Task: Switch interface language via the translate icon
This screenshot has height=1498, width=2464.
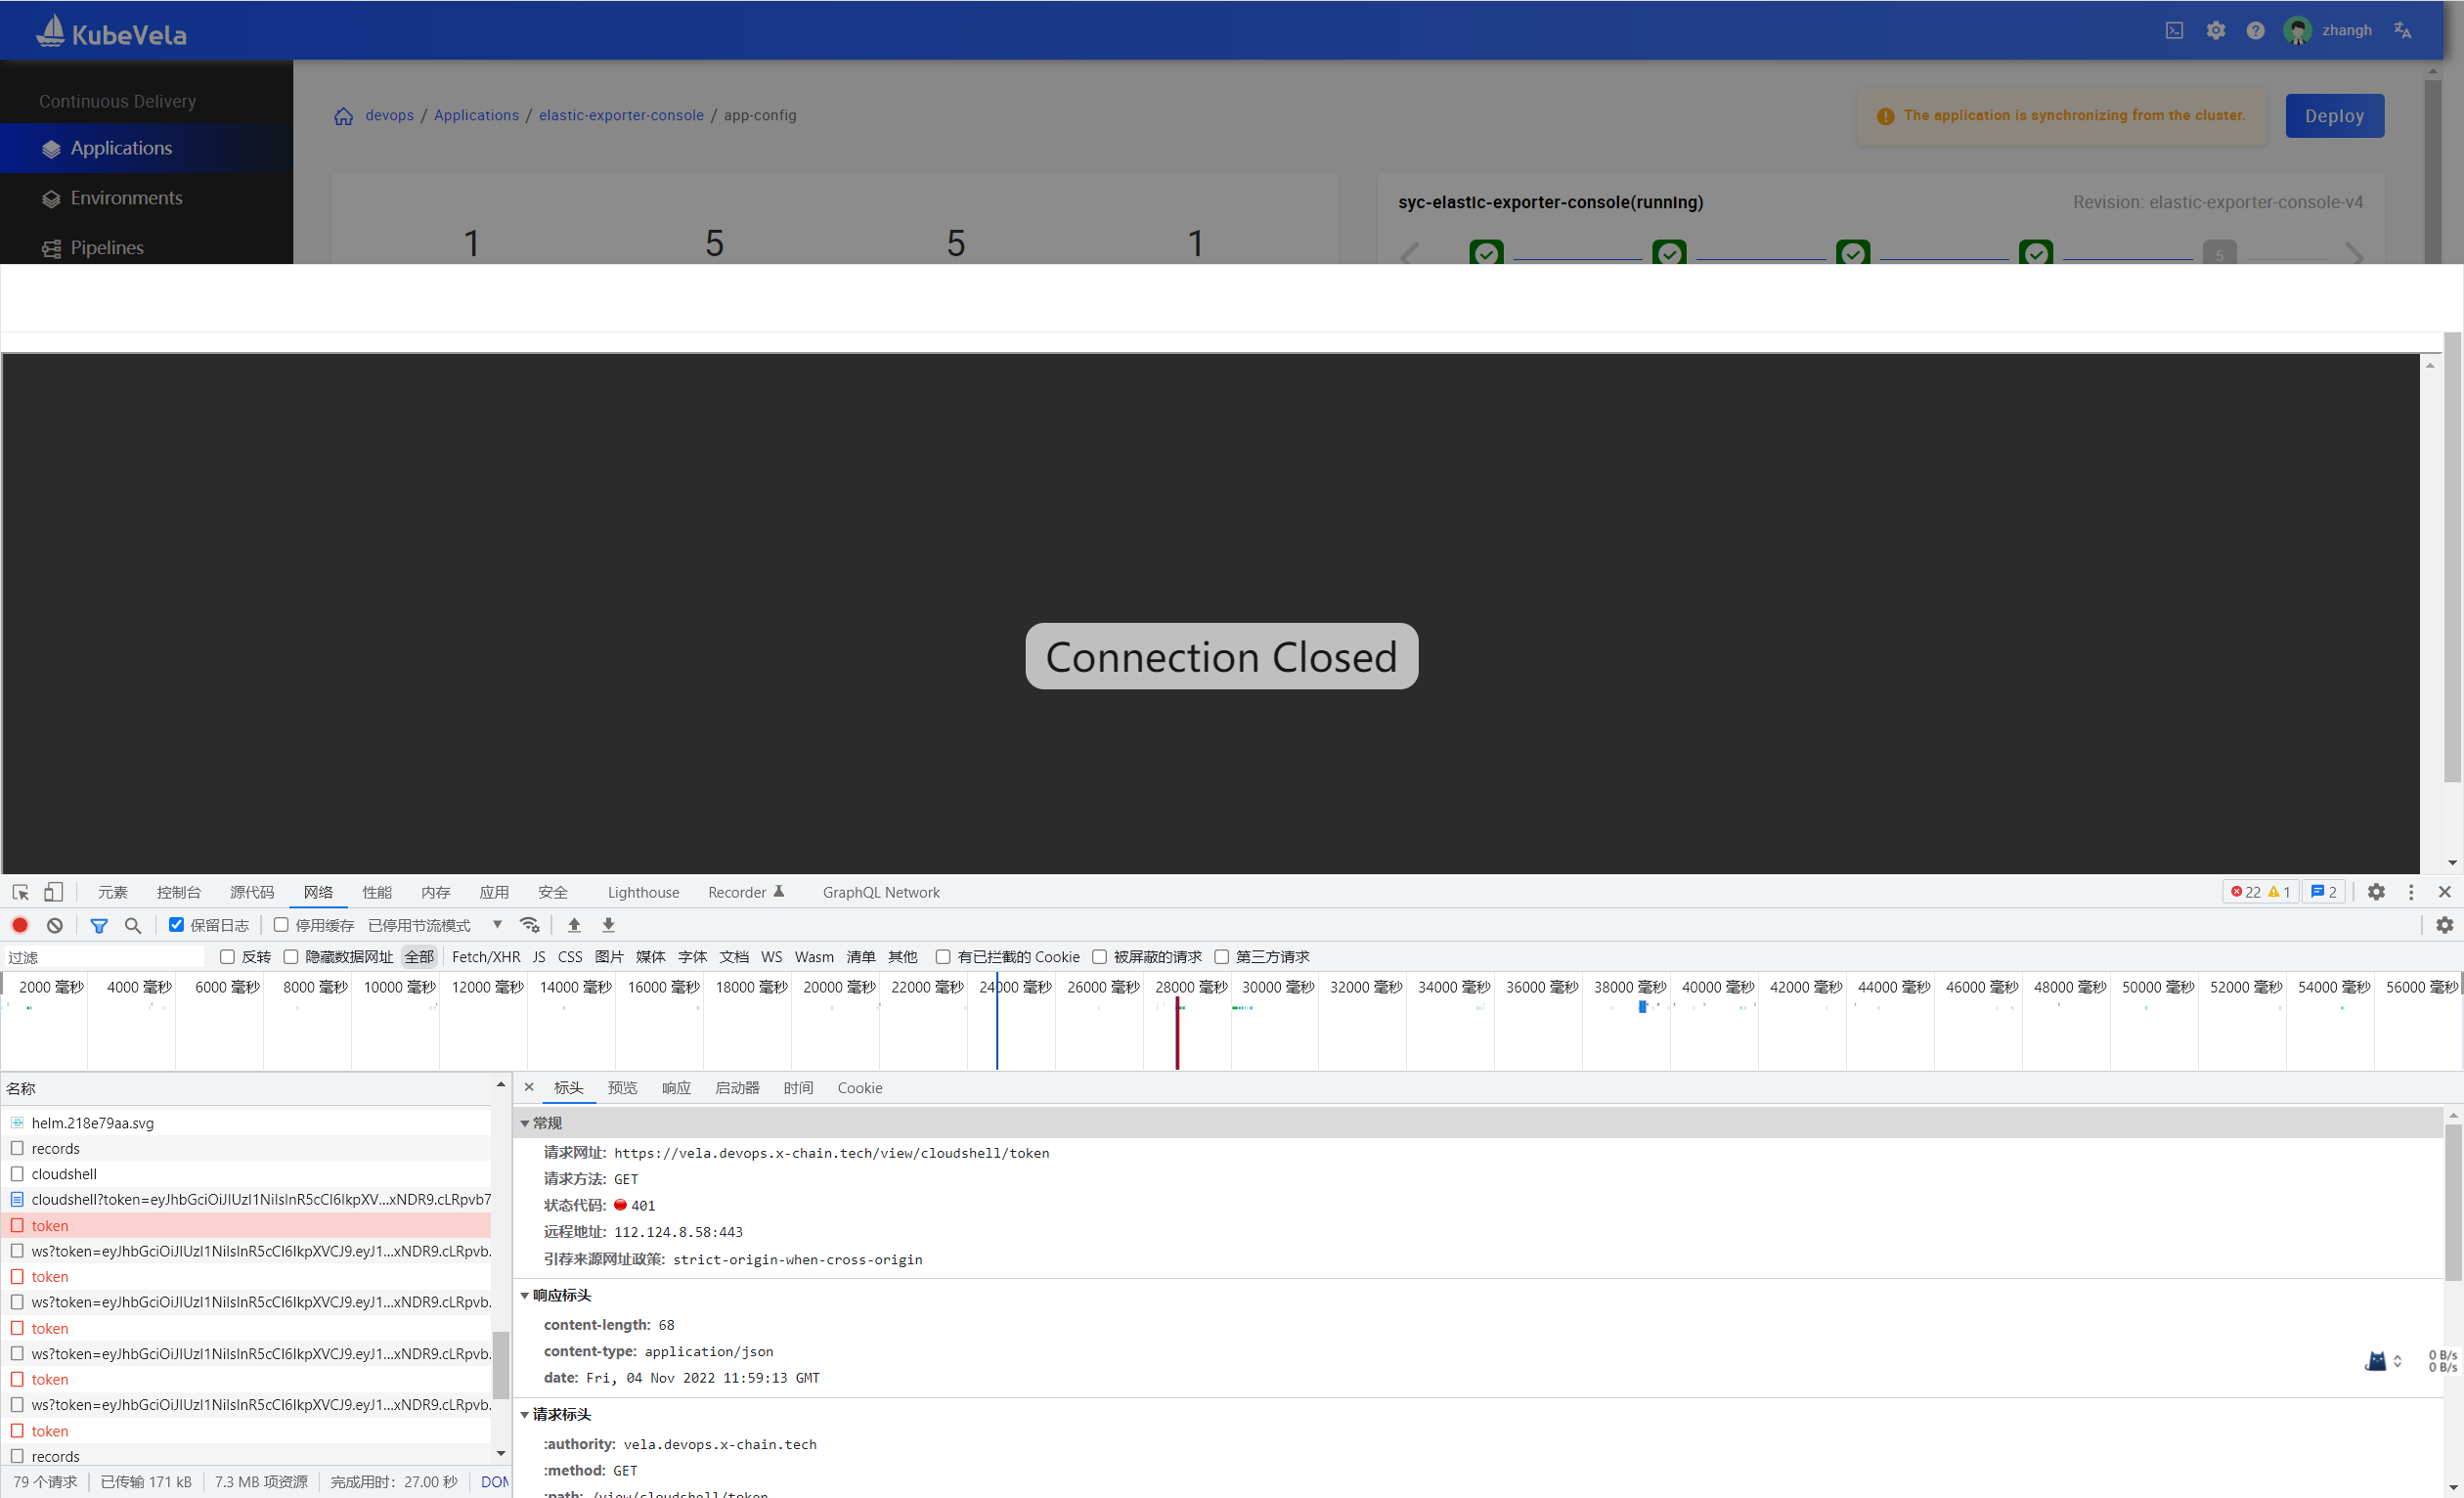Action: pyautogui.click(x=2402, y=30)
